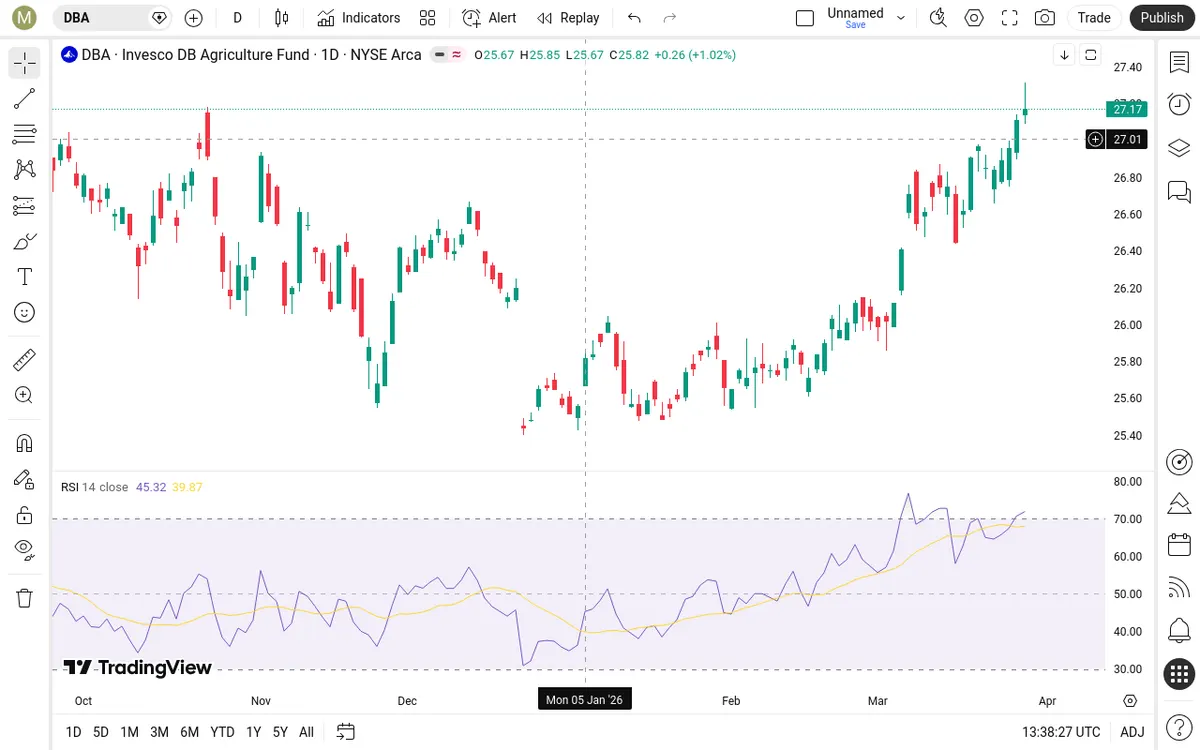Image resolution: width=1200 pixels, height=750 pixels.
Task: Open the apps grid icon
Action: tap(1179, 674)
